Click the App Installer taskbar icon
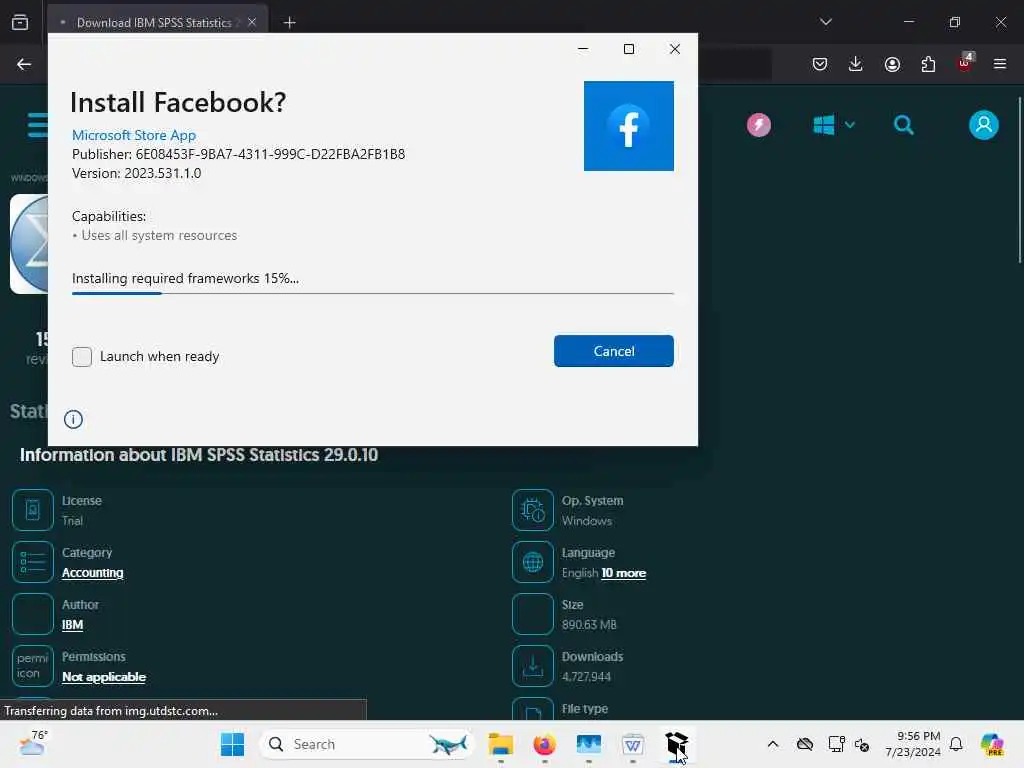 (x=677, y=744)
